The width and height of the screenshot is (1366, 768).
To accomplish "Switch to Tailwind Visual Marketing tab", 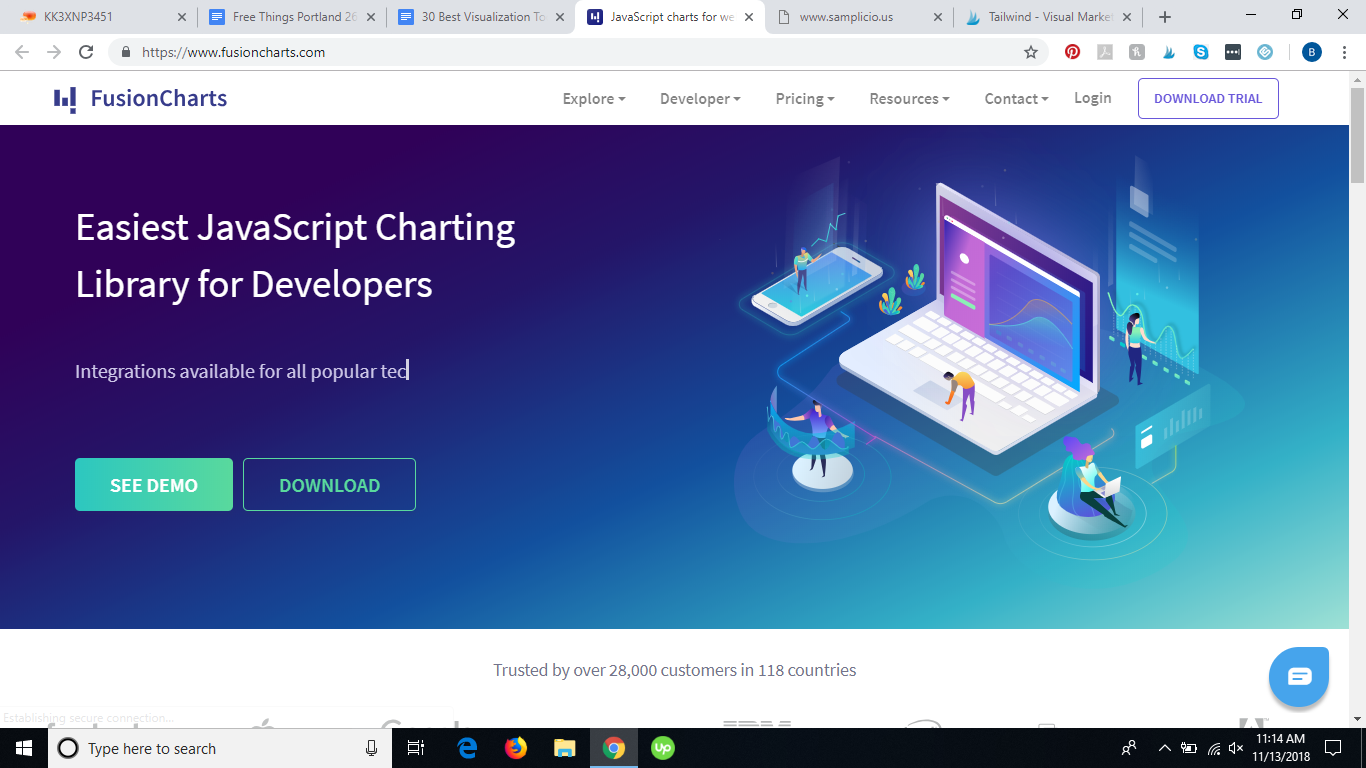I will pos(1047,17).
